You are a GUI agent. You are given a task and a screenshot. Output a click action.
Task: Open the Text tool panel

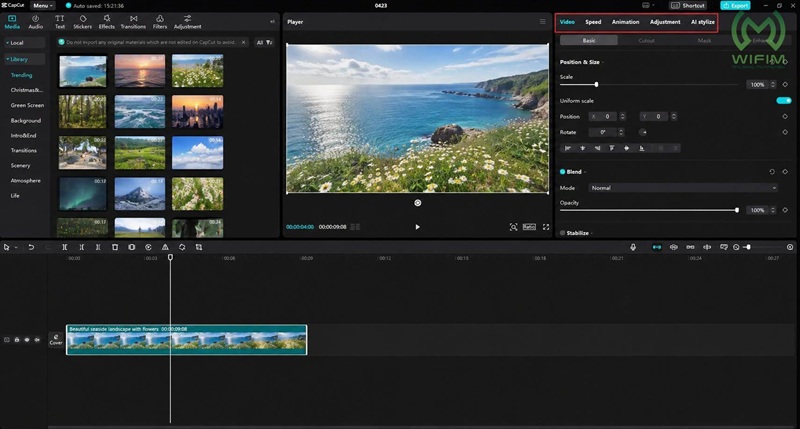pos(60,22)
